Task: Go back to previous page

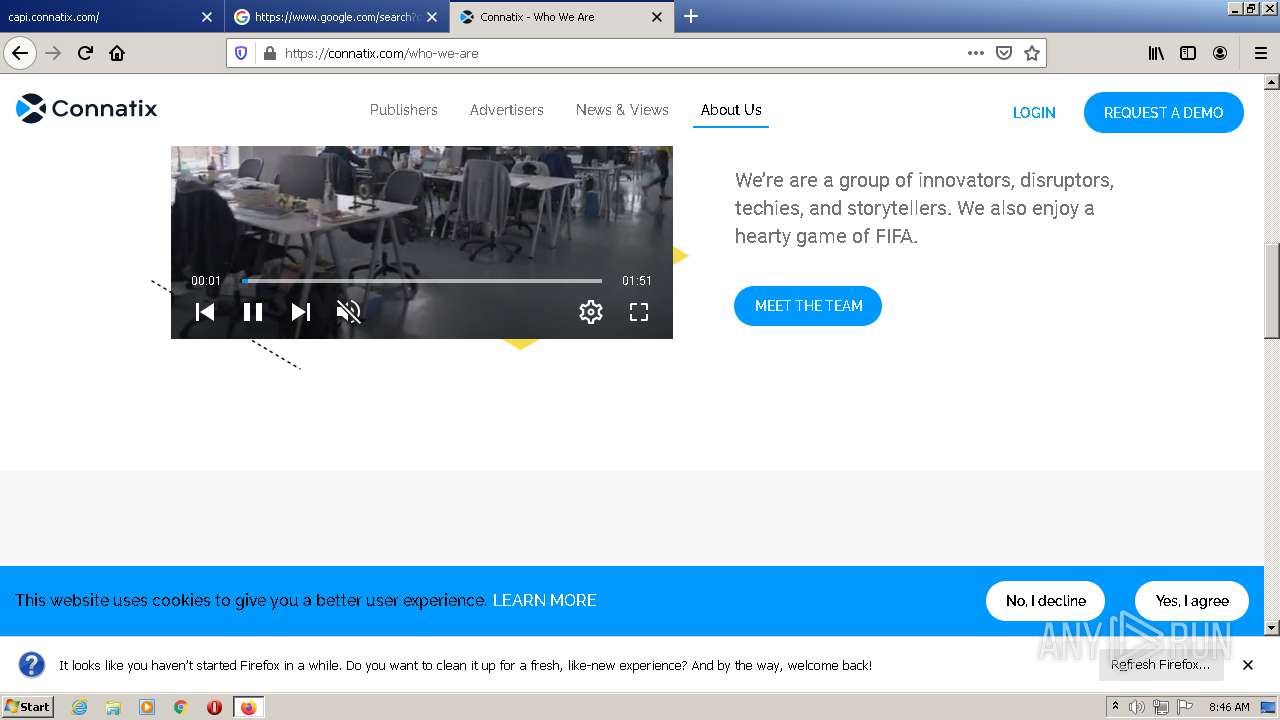Action: pyautogui.click(x=20, y=53)
